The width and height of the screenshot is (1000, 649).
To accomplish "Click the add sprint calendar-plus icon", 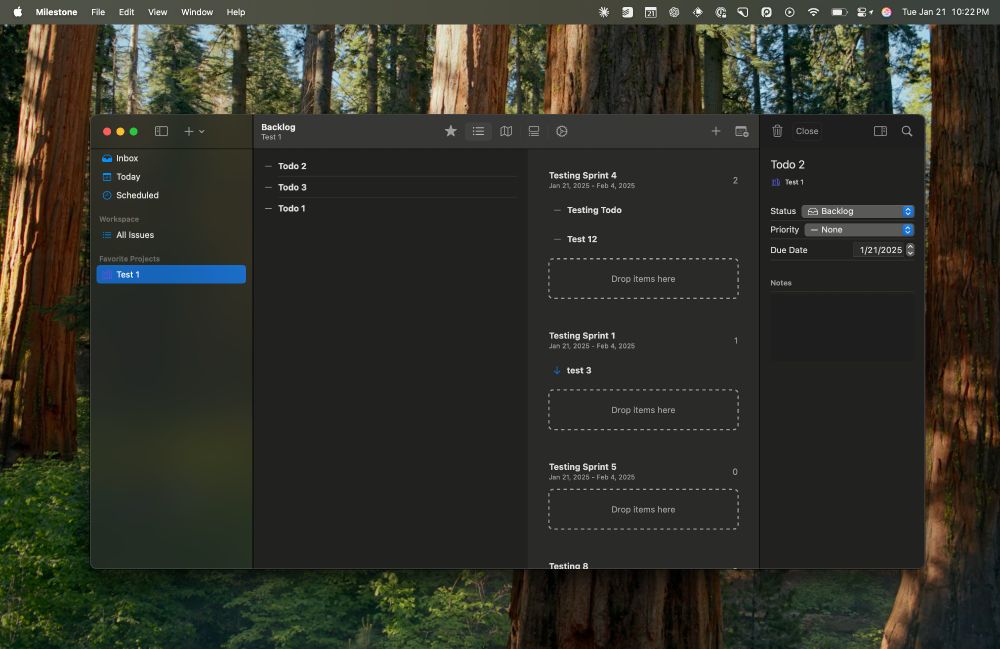I will (742, 131).
